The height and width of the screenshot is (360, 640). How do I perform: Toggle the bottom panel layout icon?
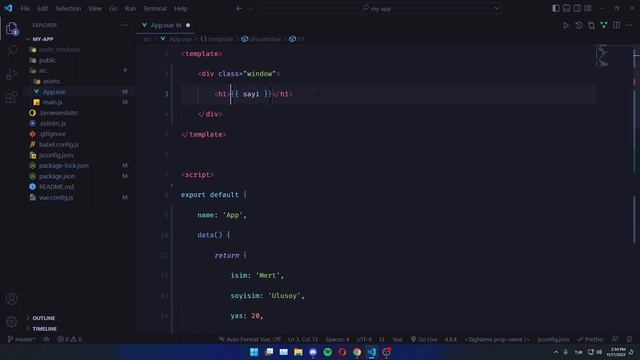567,8
